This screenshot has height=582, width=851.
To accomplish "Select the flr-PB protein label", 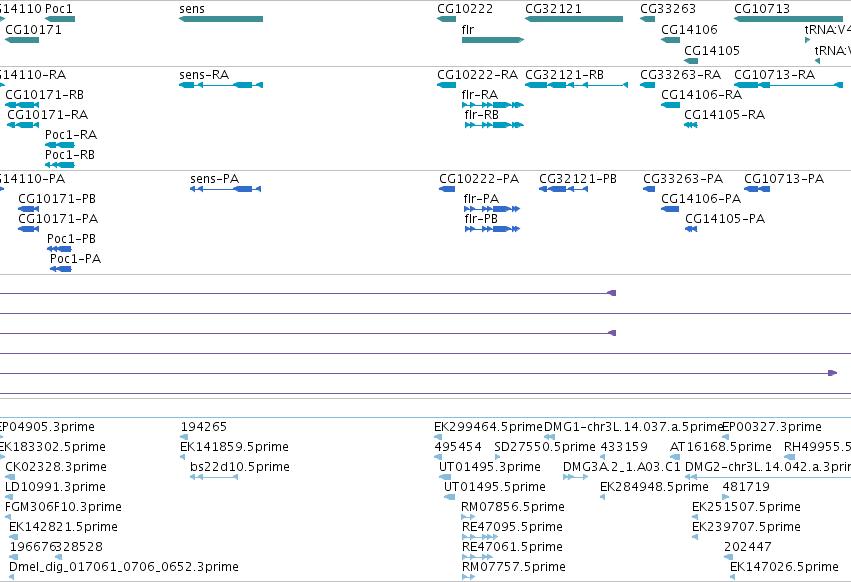I will pos(481,218).
